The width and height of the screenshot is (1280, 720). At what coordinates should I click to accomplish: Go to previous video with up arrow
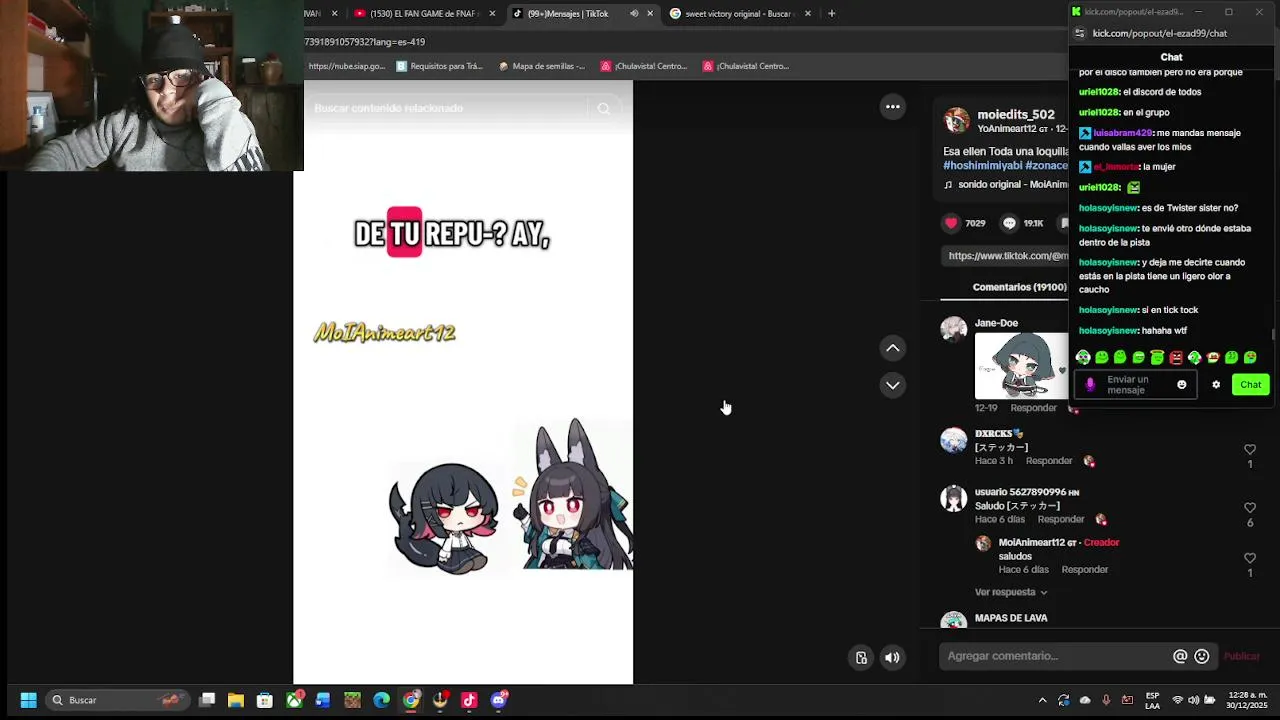coord(893,348)
